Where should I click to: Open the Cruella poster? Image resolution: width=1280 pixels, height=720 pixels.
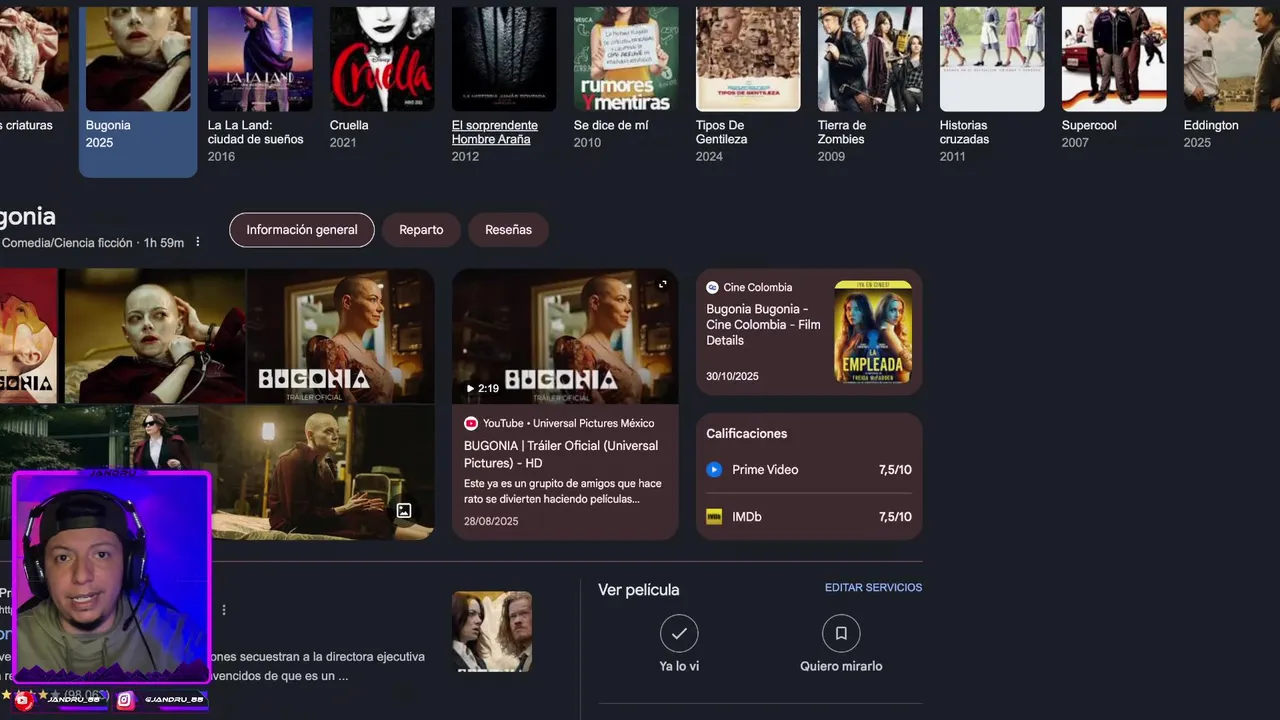tap(382, 58)
